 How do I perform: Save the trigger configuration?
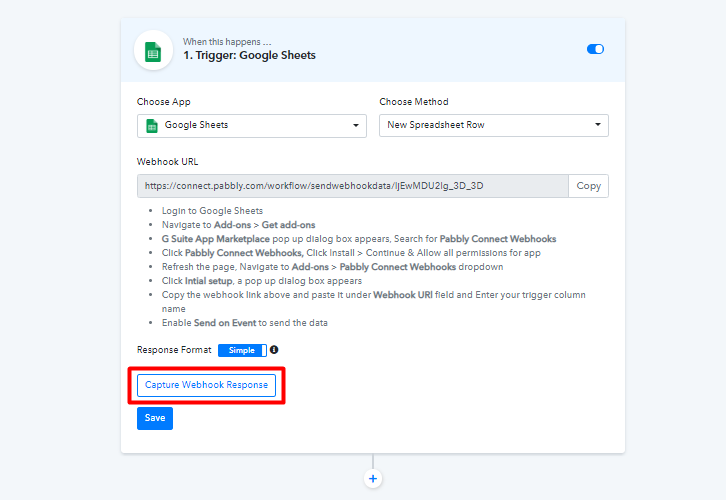[155, 419]
